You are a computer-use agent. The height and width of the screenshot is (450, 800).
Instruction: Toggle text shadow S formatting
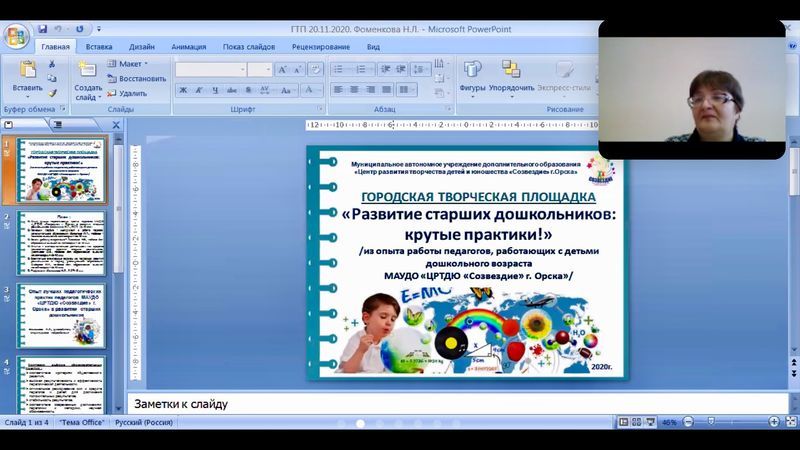point(248,90)
